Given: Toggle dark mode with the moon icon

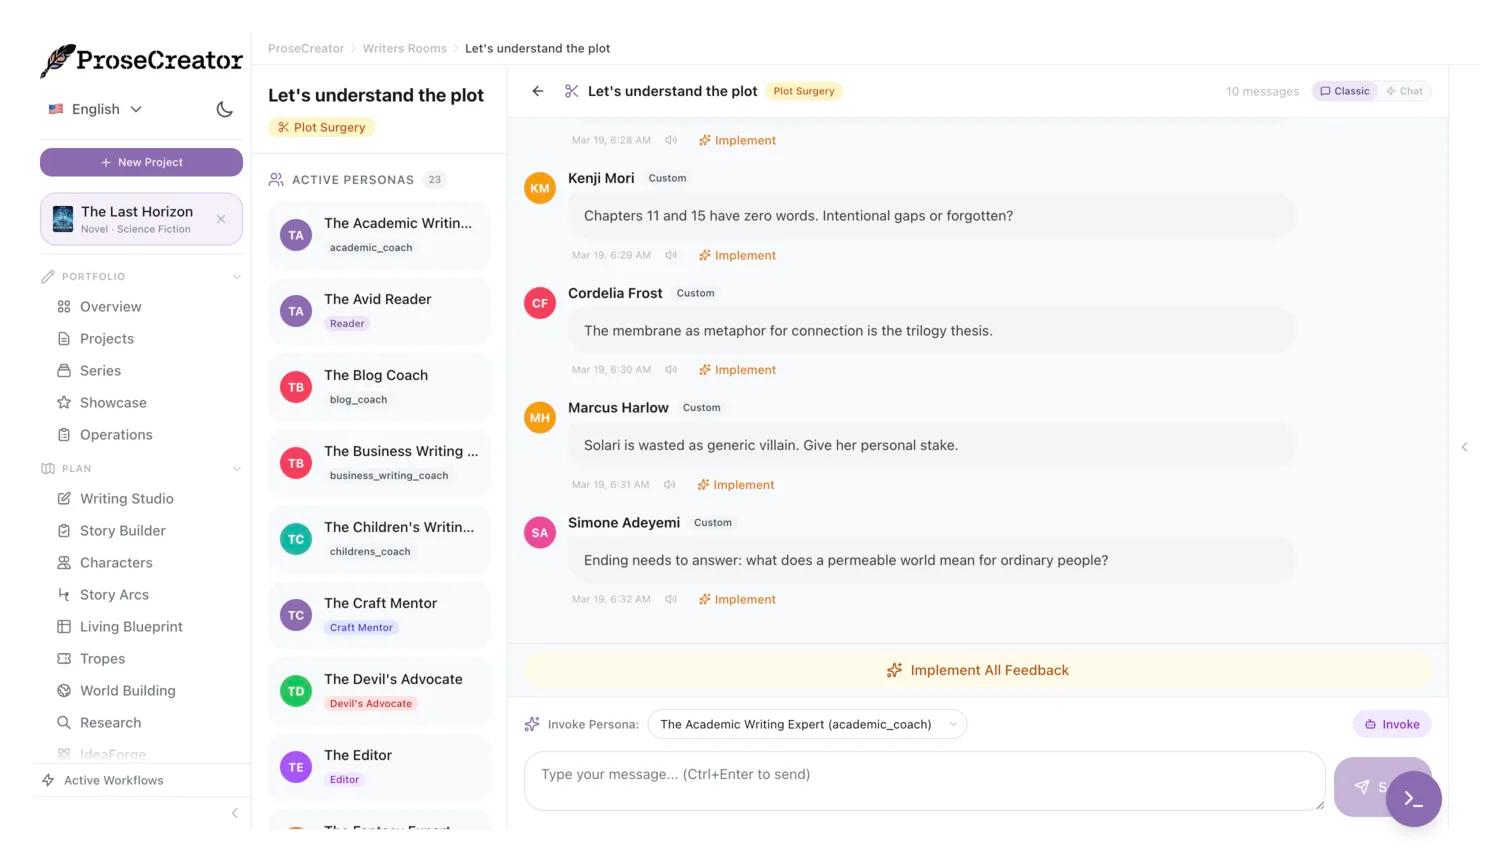Looking at the screenshot, I should pos(224,110).
